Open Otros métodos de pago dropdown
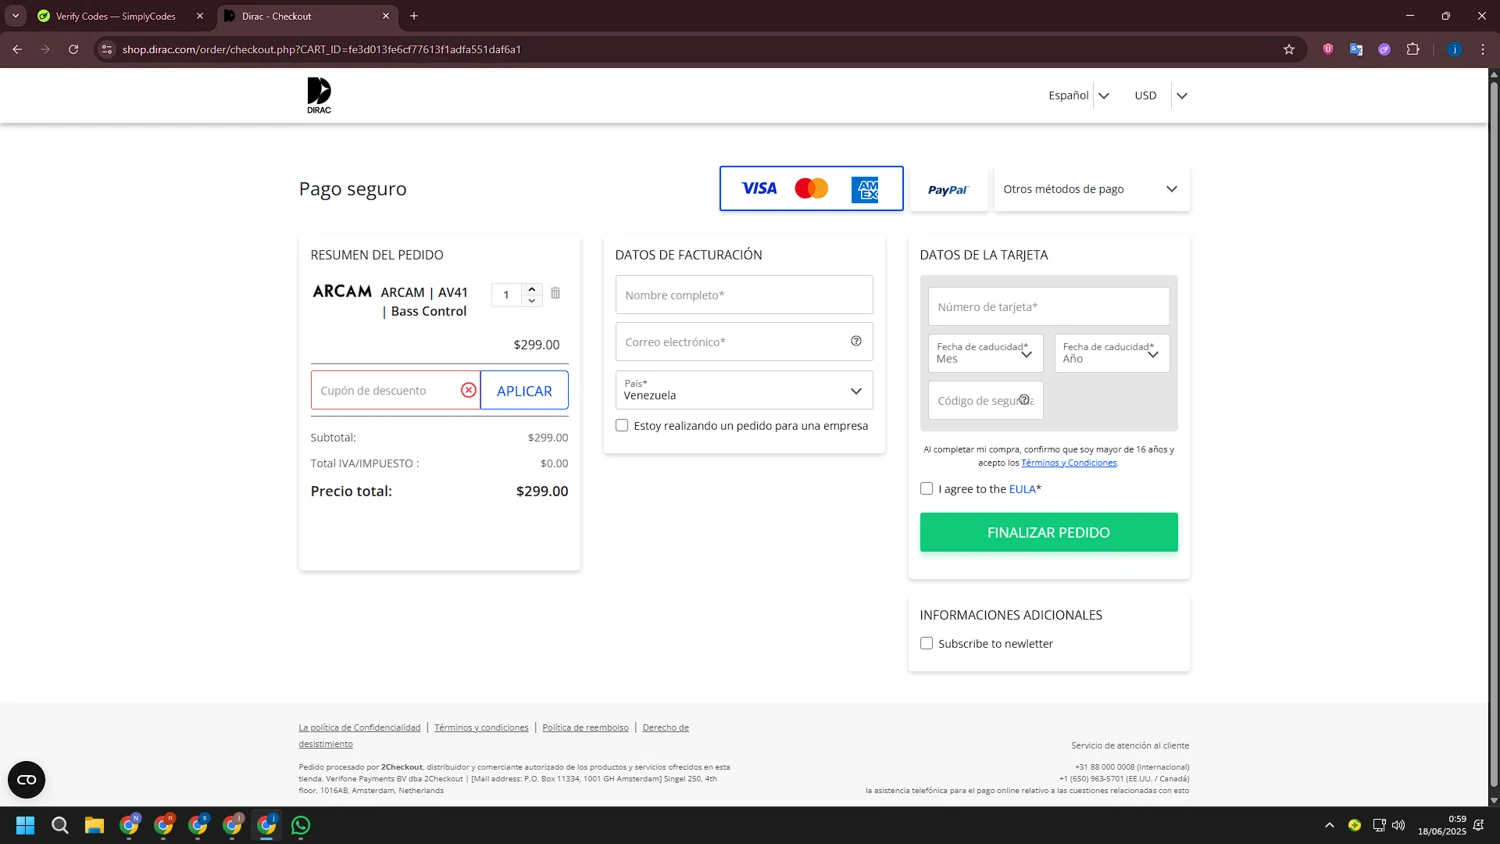Viewport: 1500px width, 844px height. [1091, 189]
